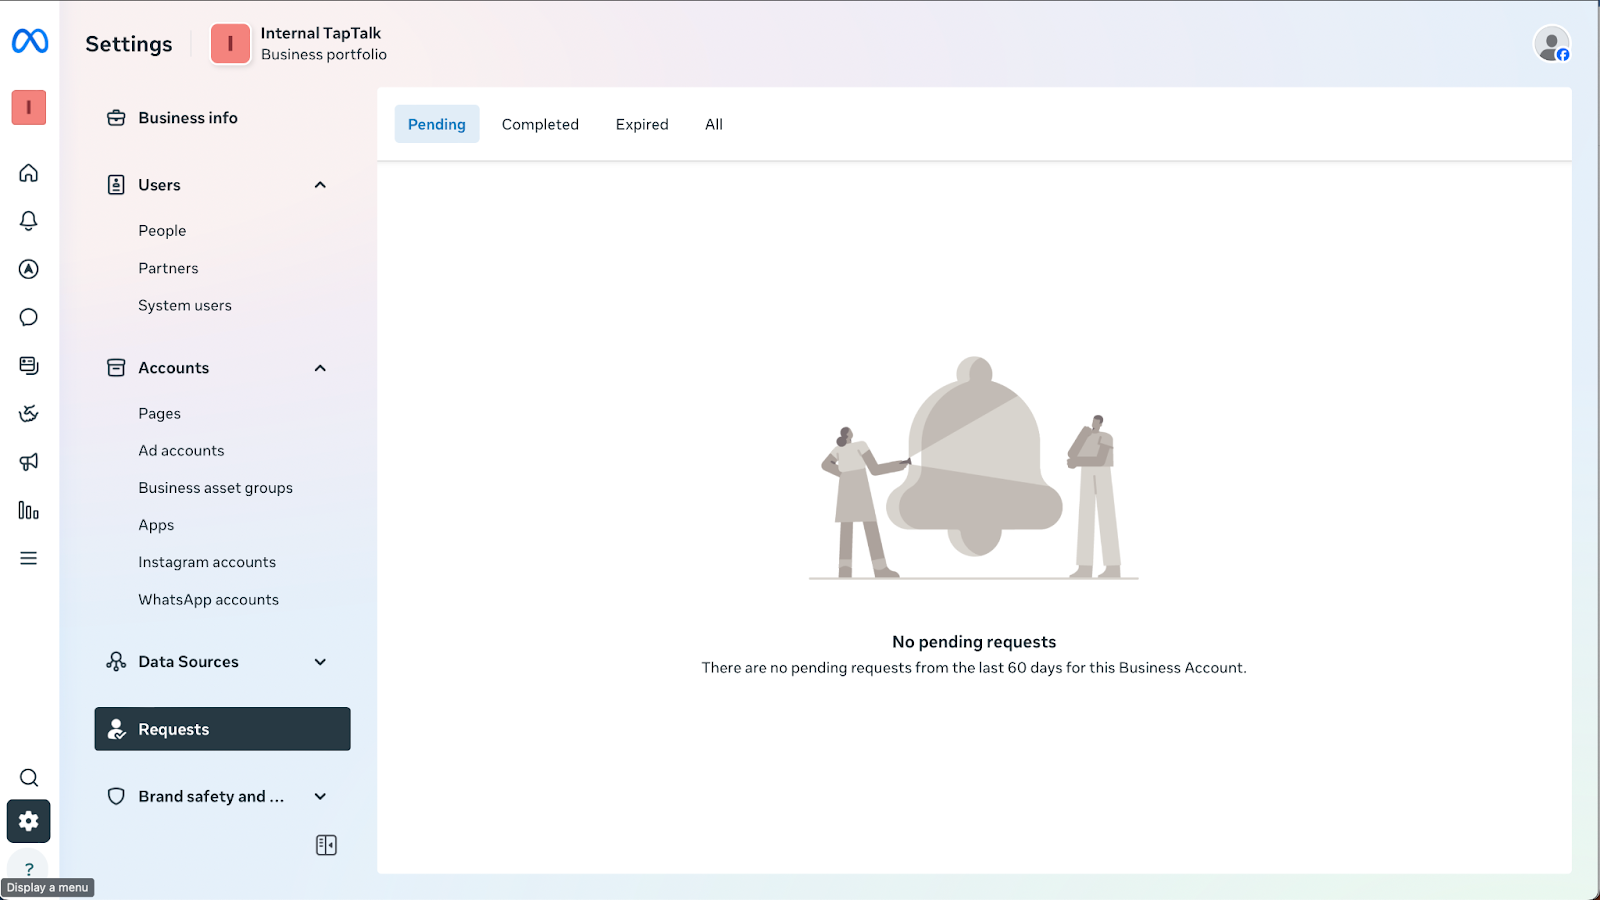Open the Inbox chat bubble icon
The height and width of the screenshot is (900, 1600).
click(29, 317)
